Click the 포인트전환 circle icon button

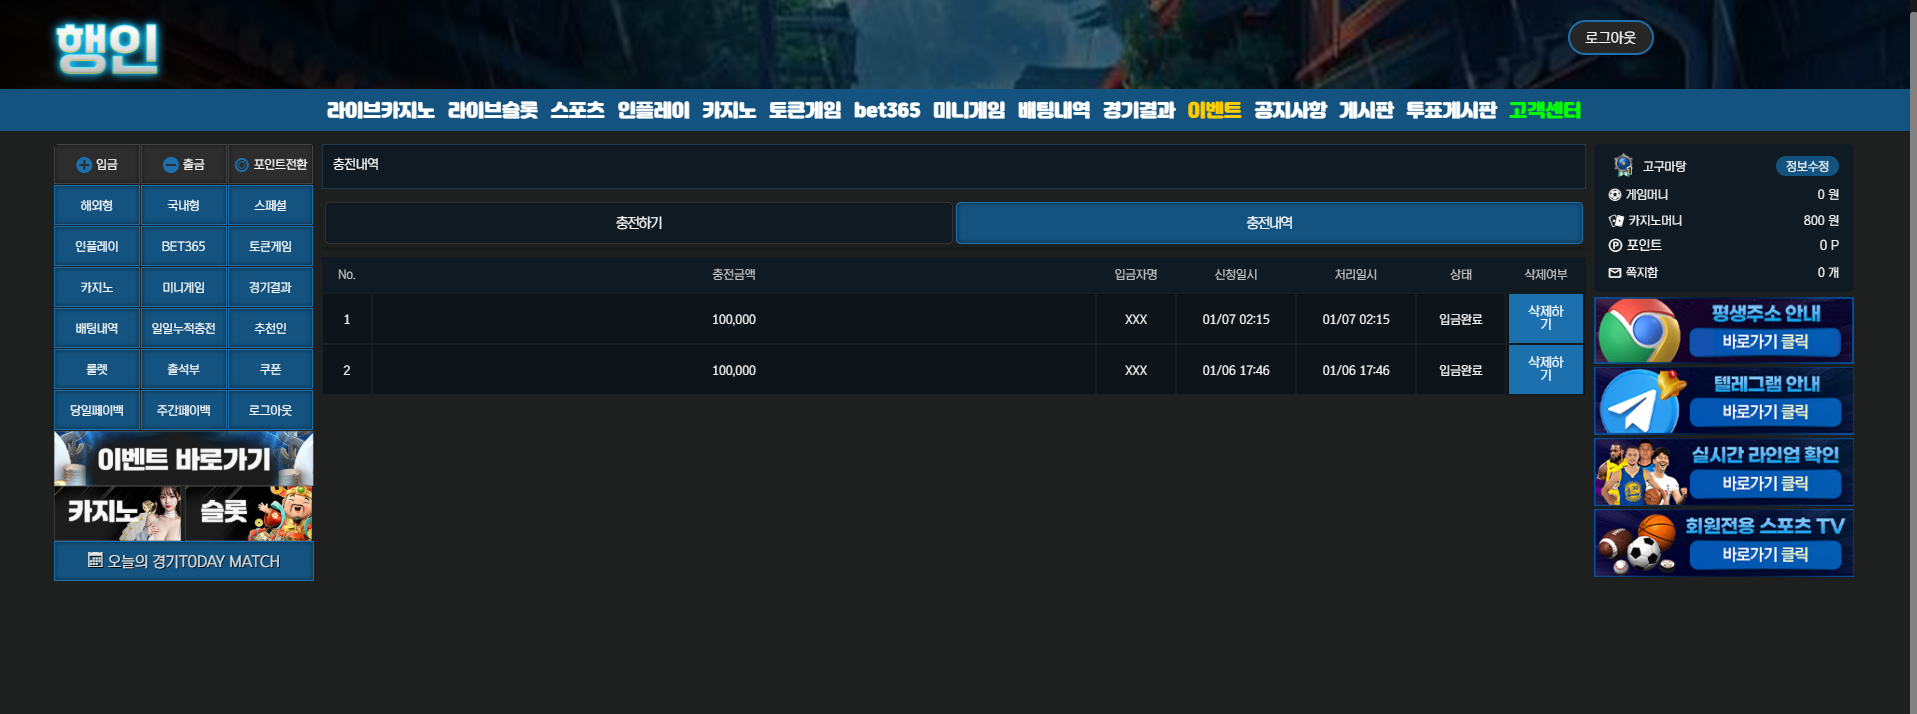pyautogui.click(x=271, y=165)
